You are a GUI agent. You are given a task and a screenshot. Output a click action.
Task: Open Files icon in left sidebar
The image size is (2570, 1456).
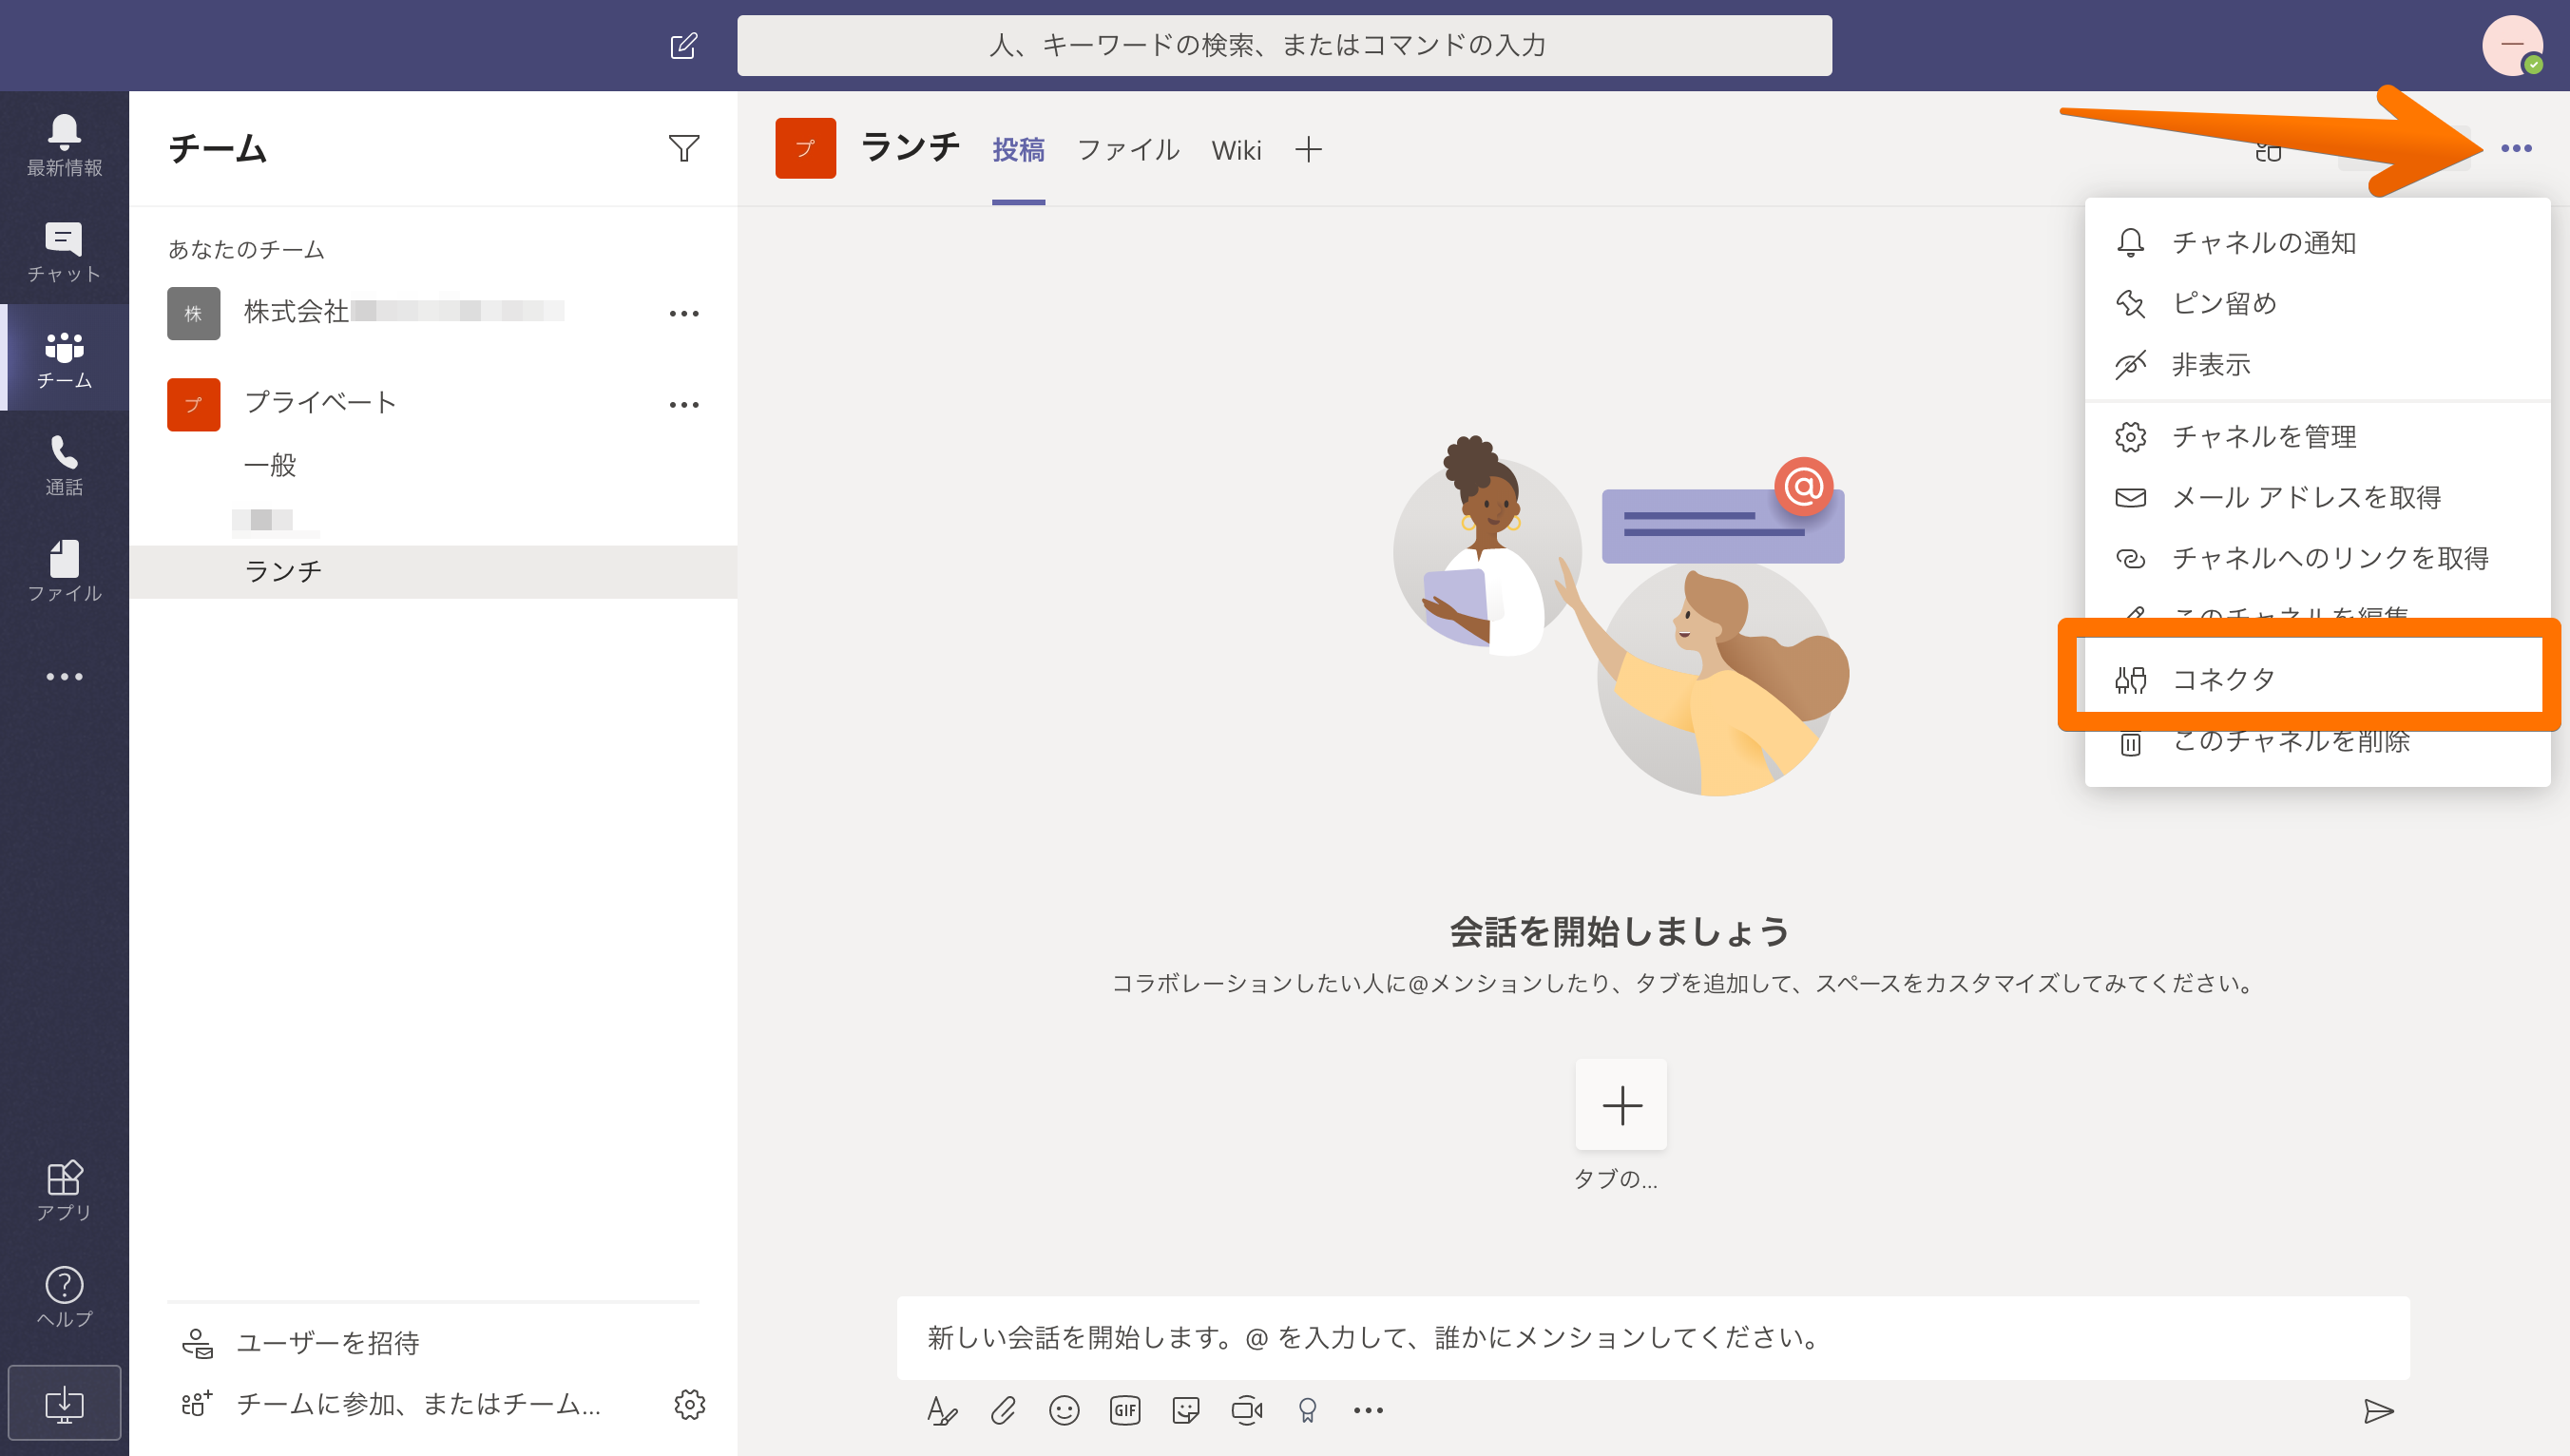tap(64, 571)
